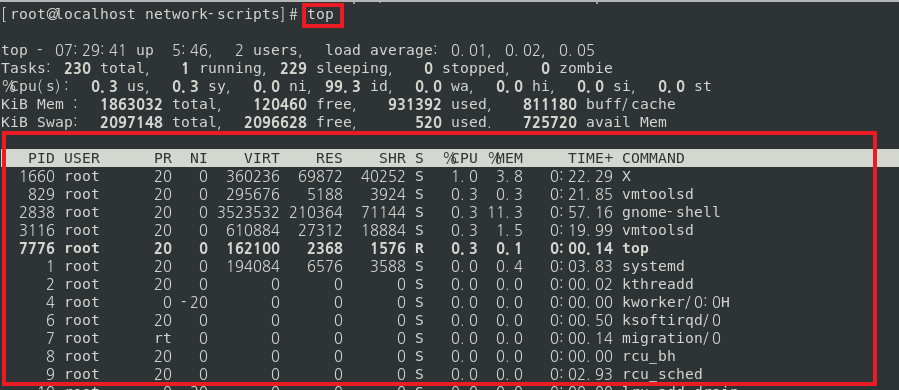The height and width of the screenshot is (390, 899).
Task: Select PID 3116 of the second vmtoolsd
Action: tap(37, 230)
